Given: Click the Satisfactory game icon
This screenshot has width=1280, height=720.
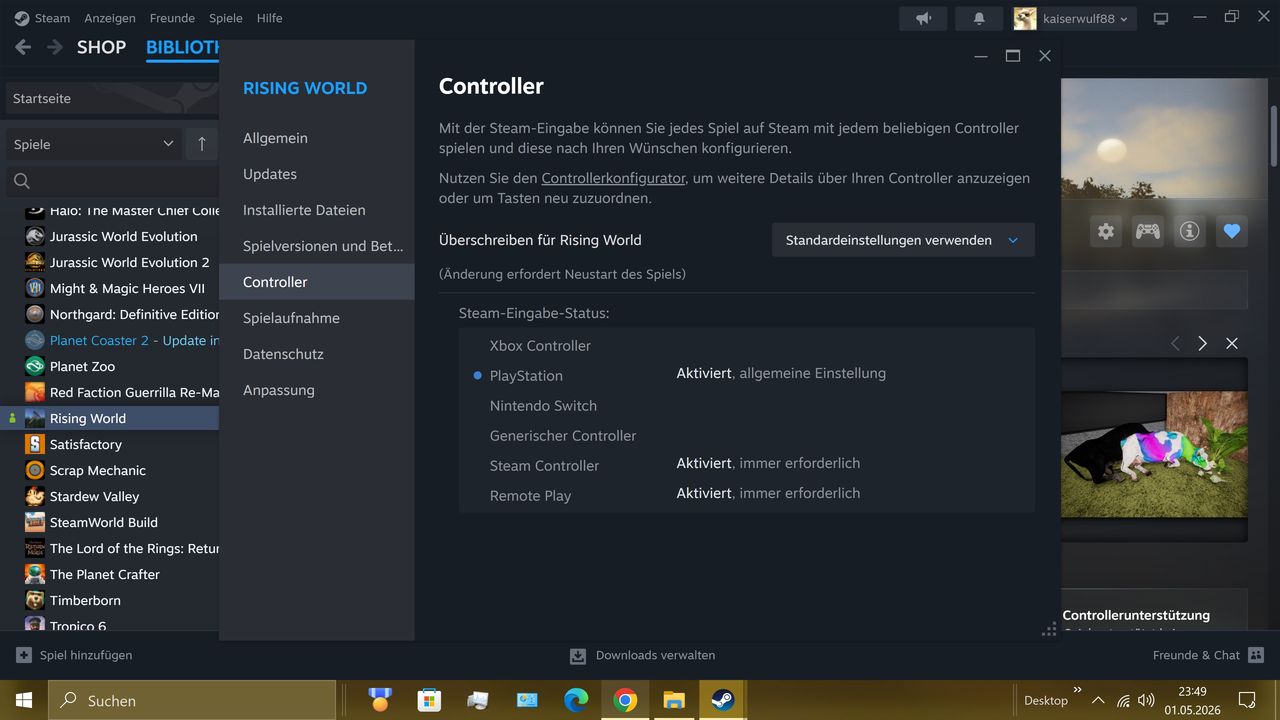Looking at the screenshot, I should pyautogui.click(x=35, y=444).
